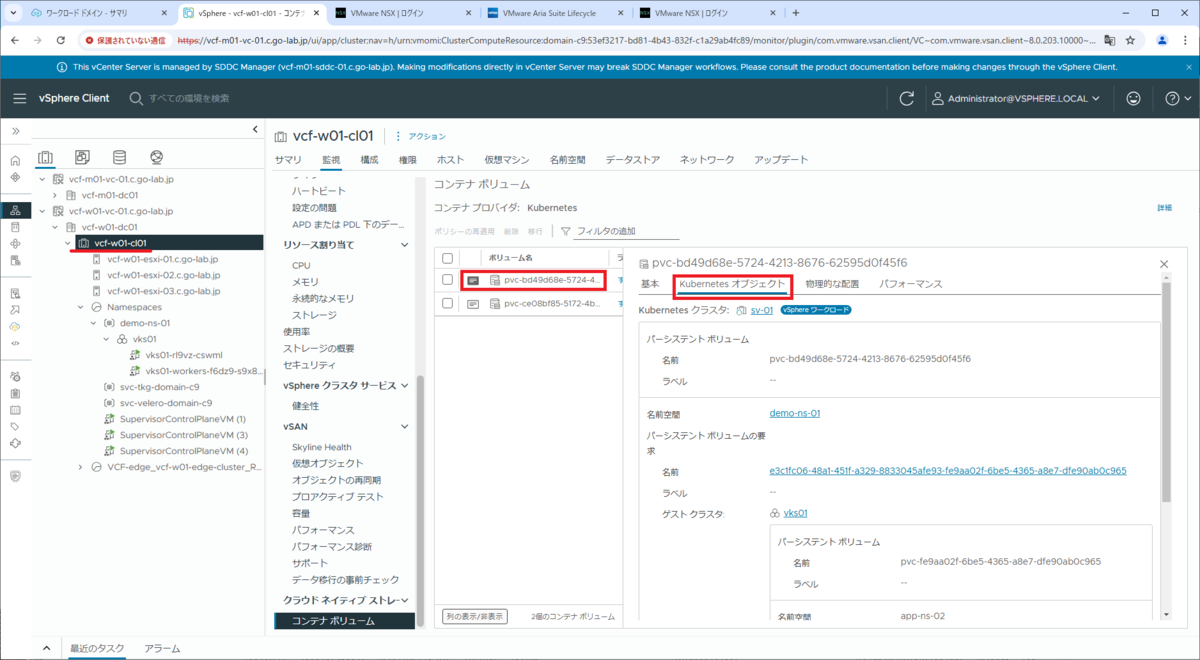
Task: Select vcf-w01-esxi-02.c.go-lab.jp host
Action: point(163,275)
